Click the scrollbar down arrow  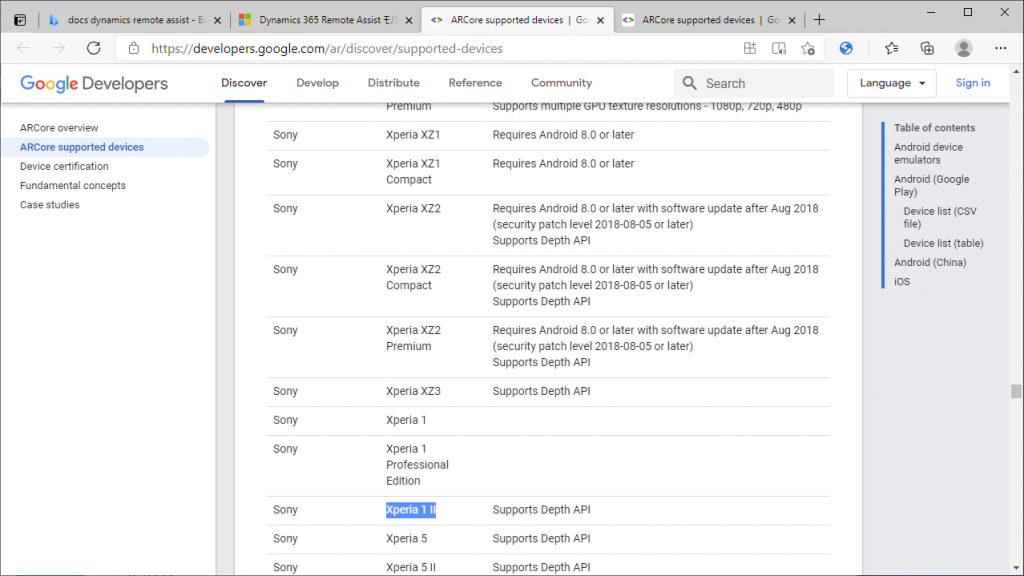point(1016,569)
